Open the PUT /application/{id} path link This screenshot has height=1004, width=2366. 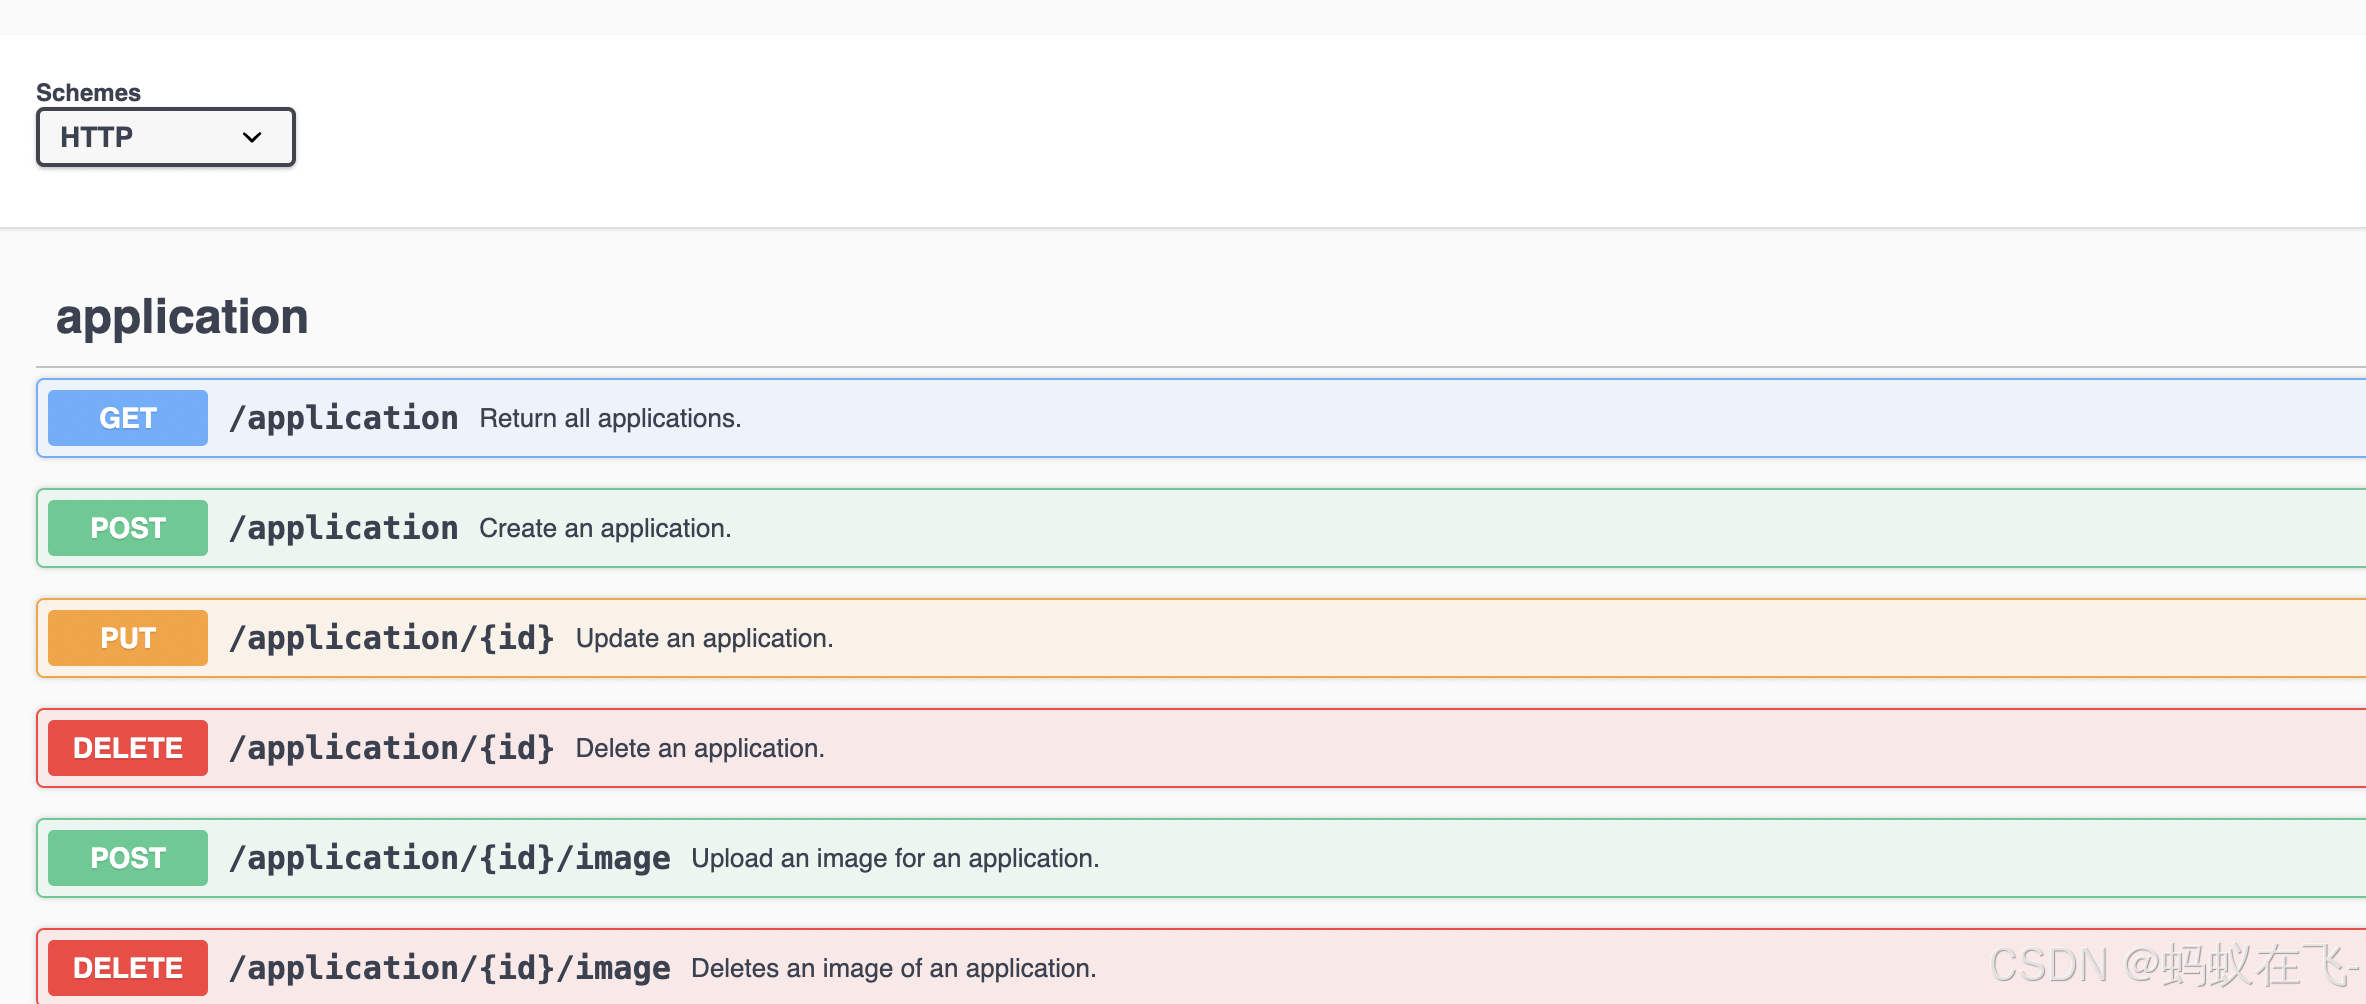tap(391, 638)
